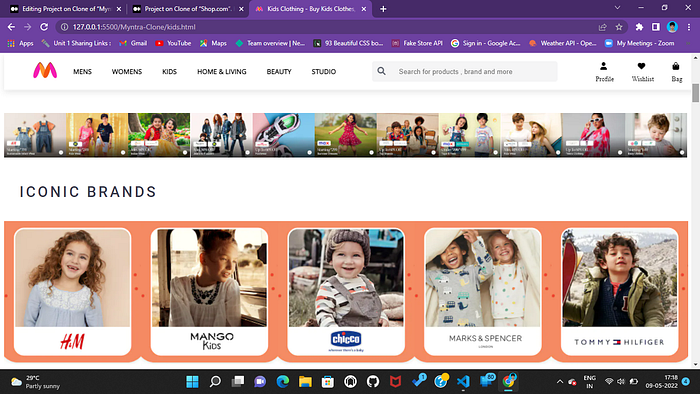Open the MENS menu

pos(83,71)
